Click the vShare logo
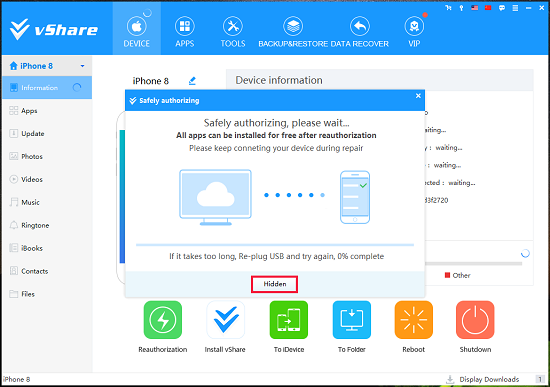The height and width of the screenshot is (387, 550). point(53,29)
